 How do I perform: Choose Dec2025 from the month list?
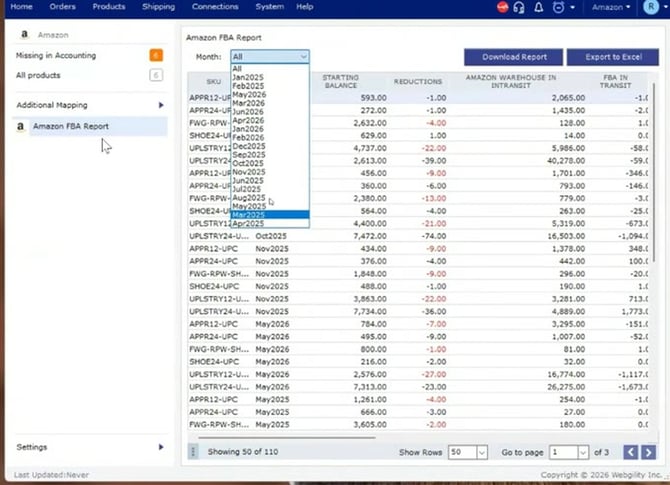pyautogui.click(x=270, y=146)
